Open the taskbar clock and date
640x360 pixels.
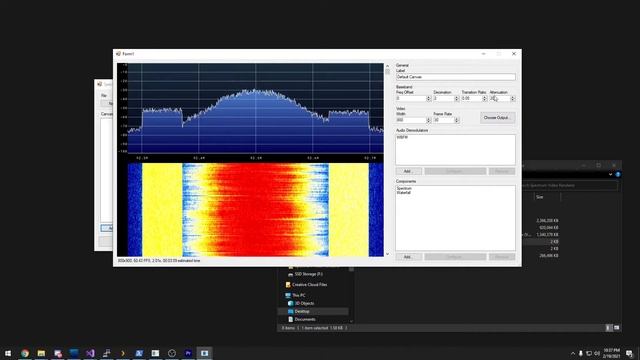pyautogui.click(x=611, y=353)
